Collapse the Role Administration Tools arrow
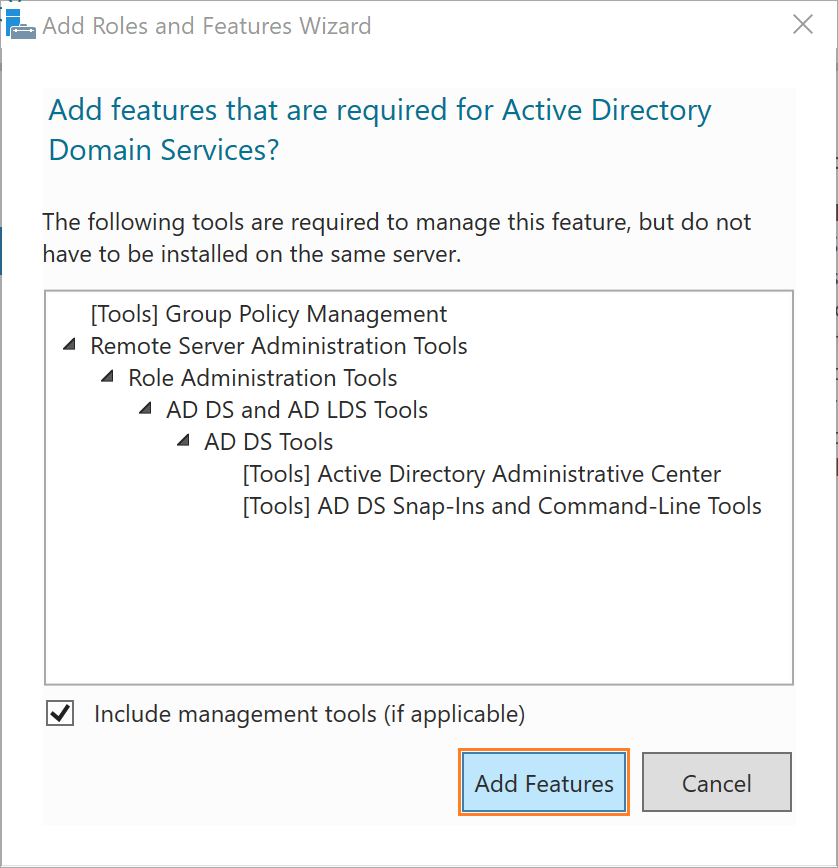 [x=107, y=377]
